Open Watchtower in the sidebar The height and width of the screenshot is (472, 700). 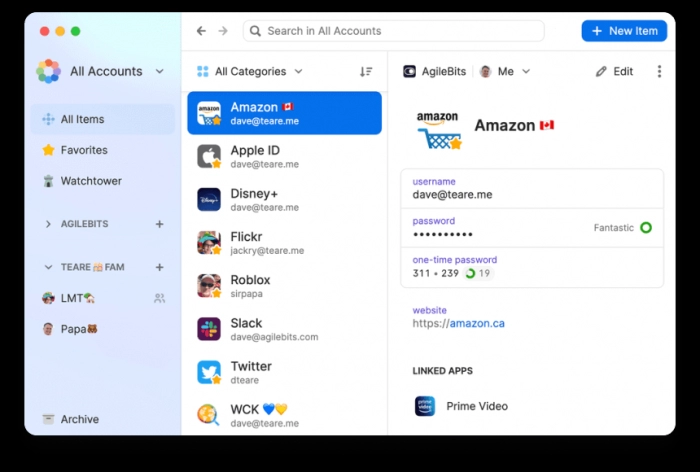coord(90,181)
